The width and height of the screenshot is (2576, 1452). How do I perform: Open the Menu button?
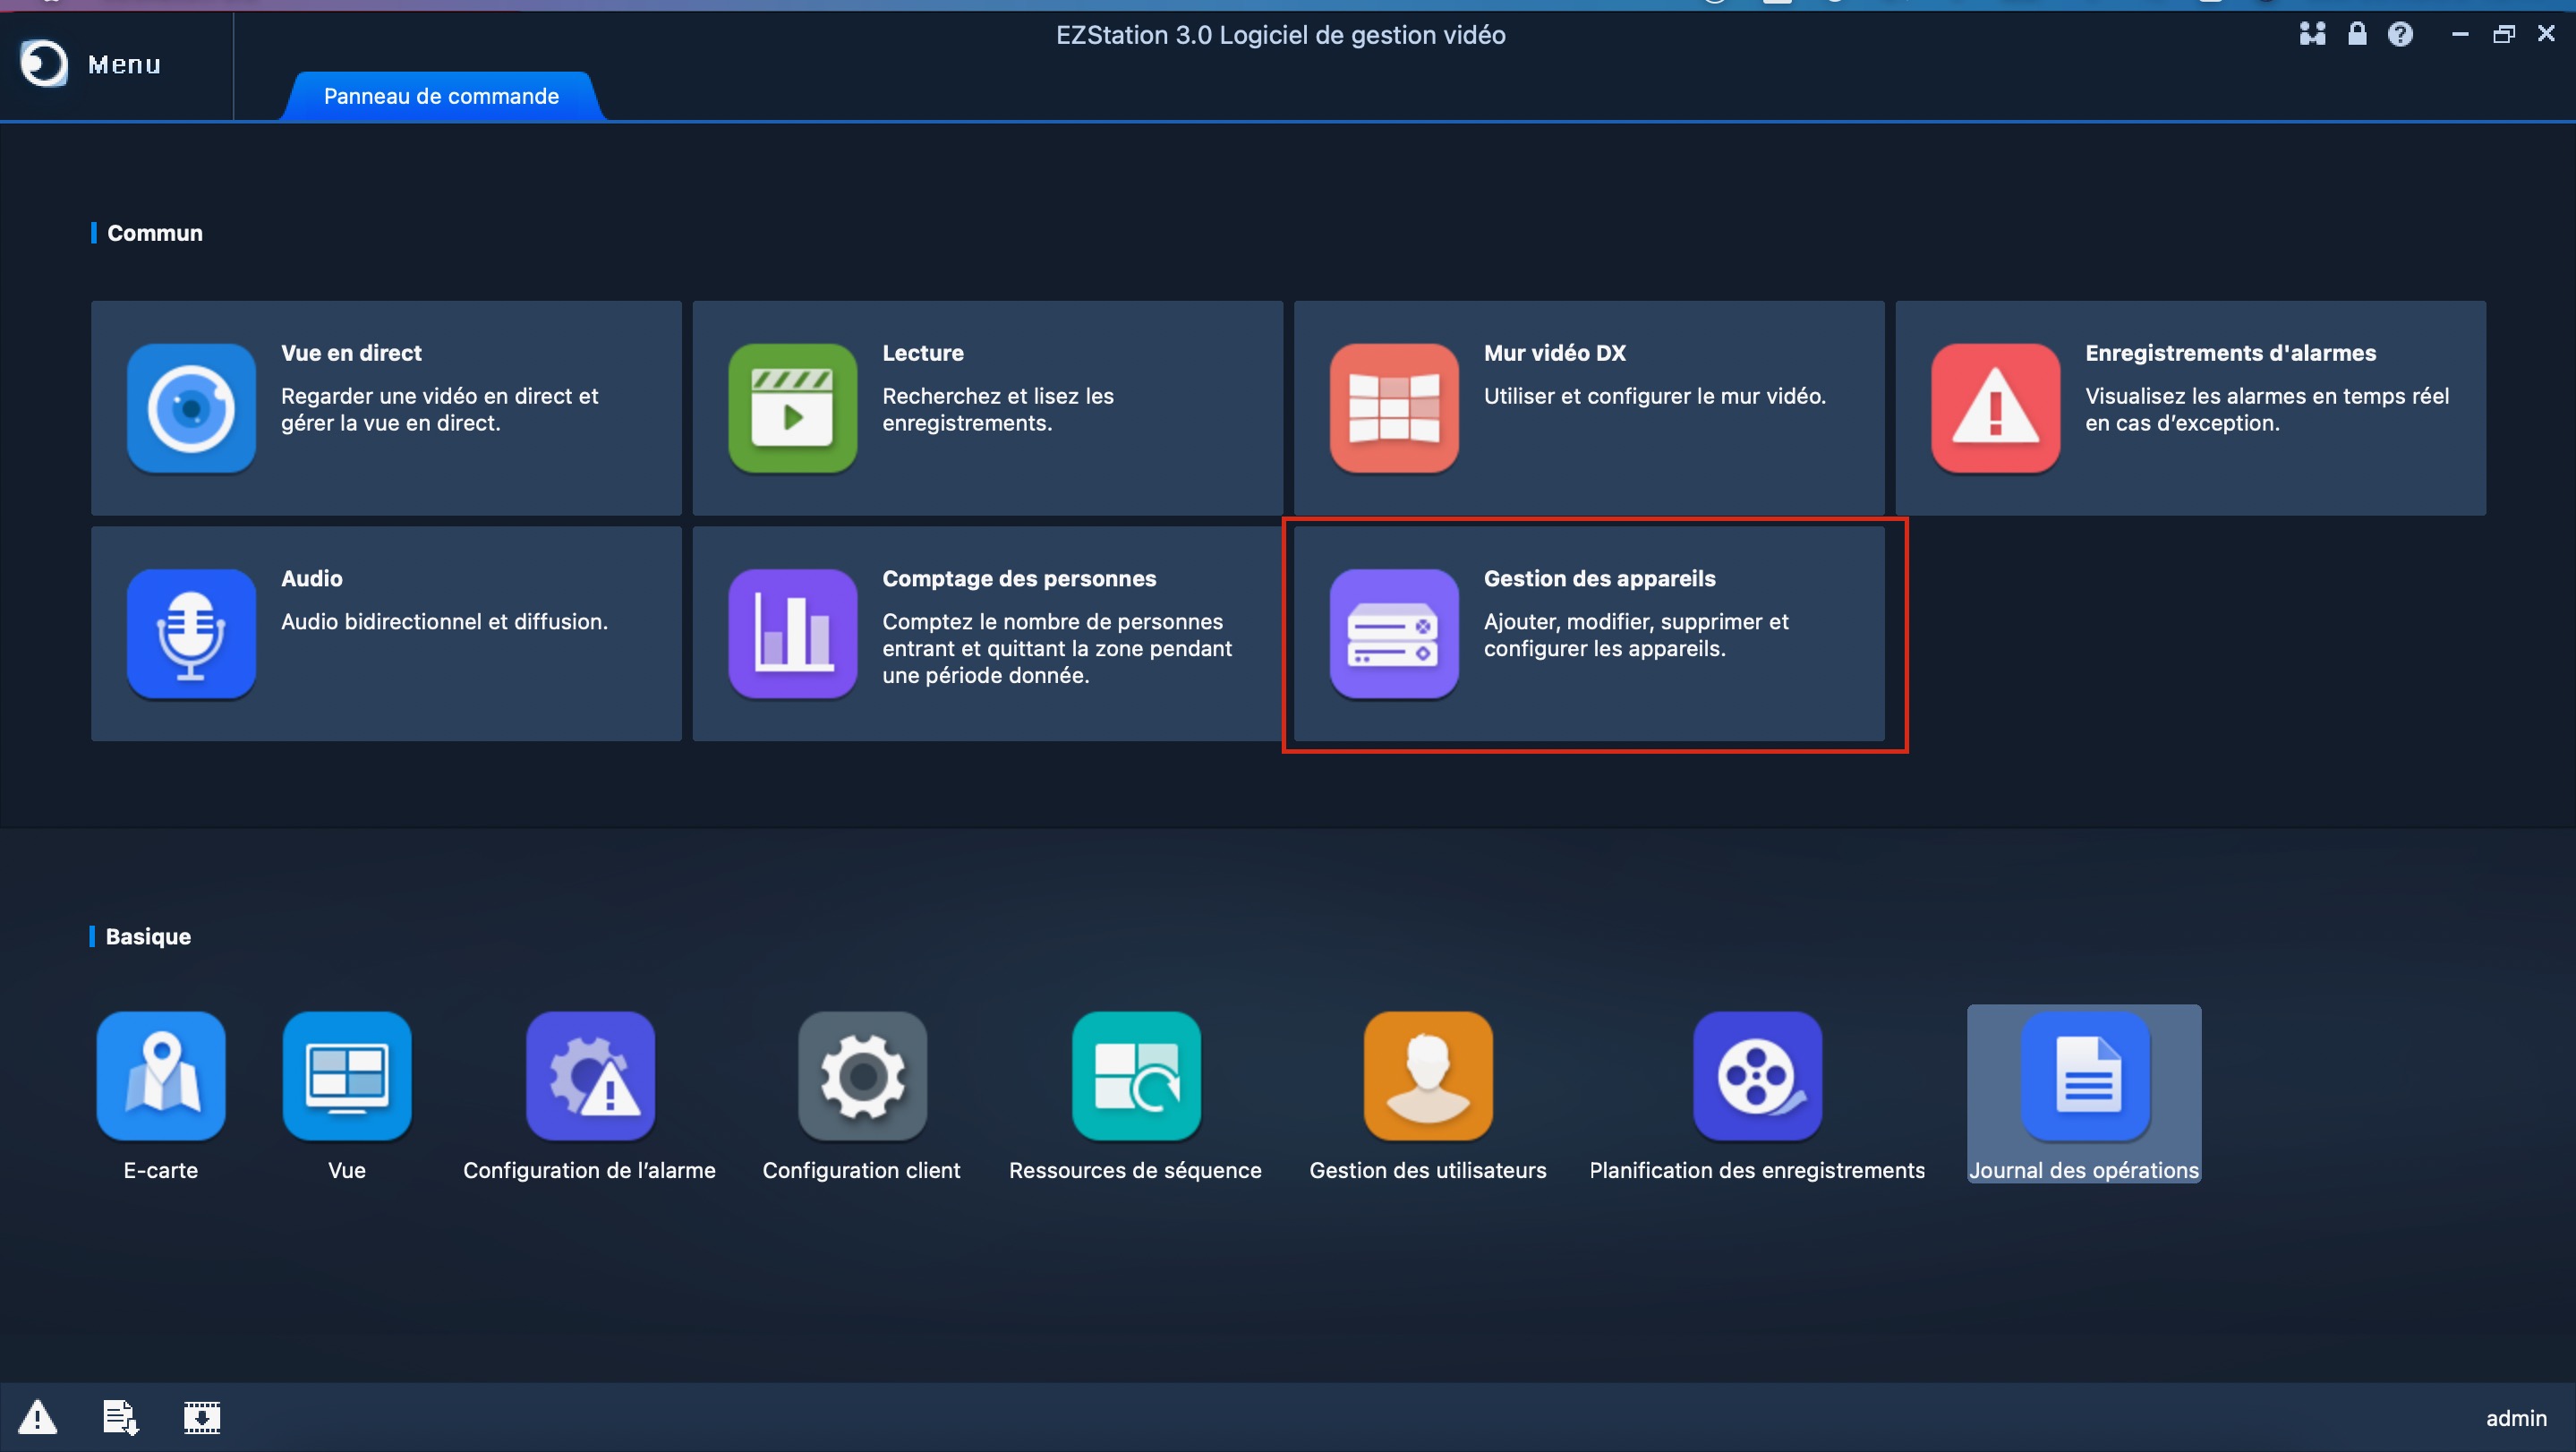coord(124,64)
